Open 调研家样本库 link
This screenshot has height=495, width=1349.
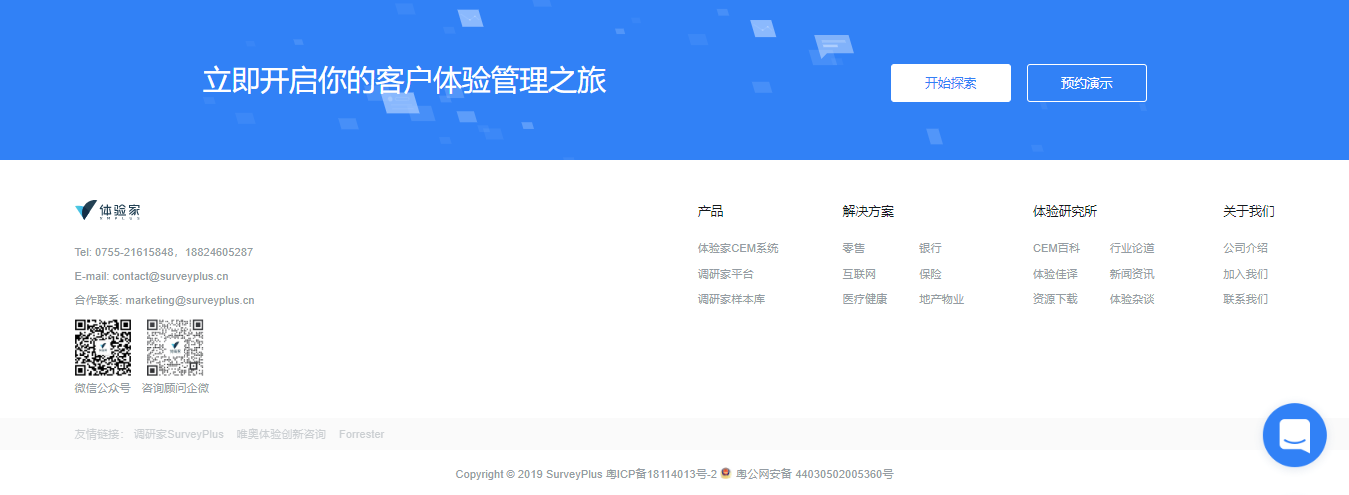coord(731,299)
